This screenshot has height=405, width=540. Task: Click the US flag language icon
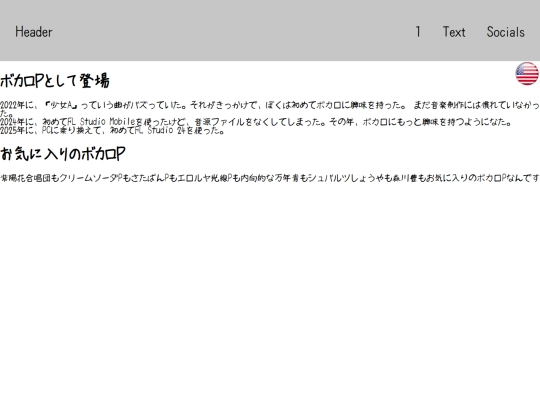point(527,73)
